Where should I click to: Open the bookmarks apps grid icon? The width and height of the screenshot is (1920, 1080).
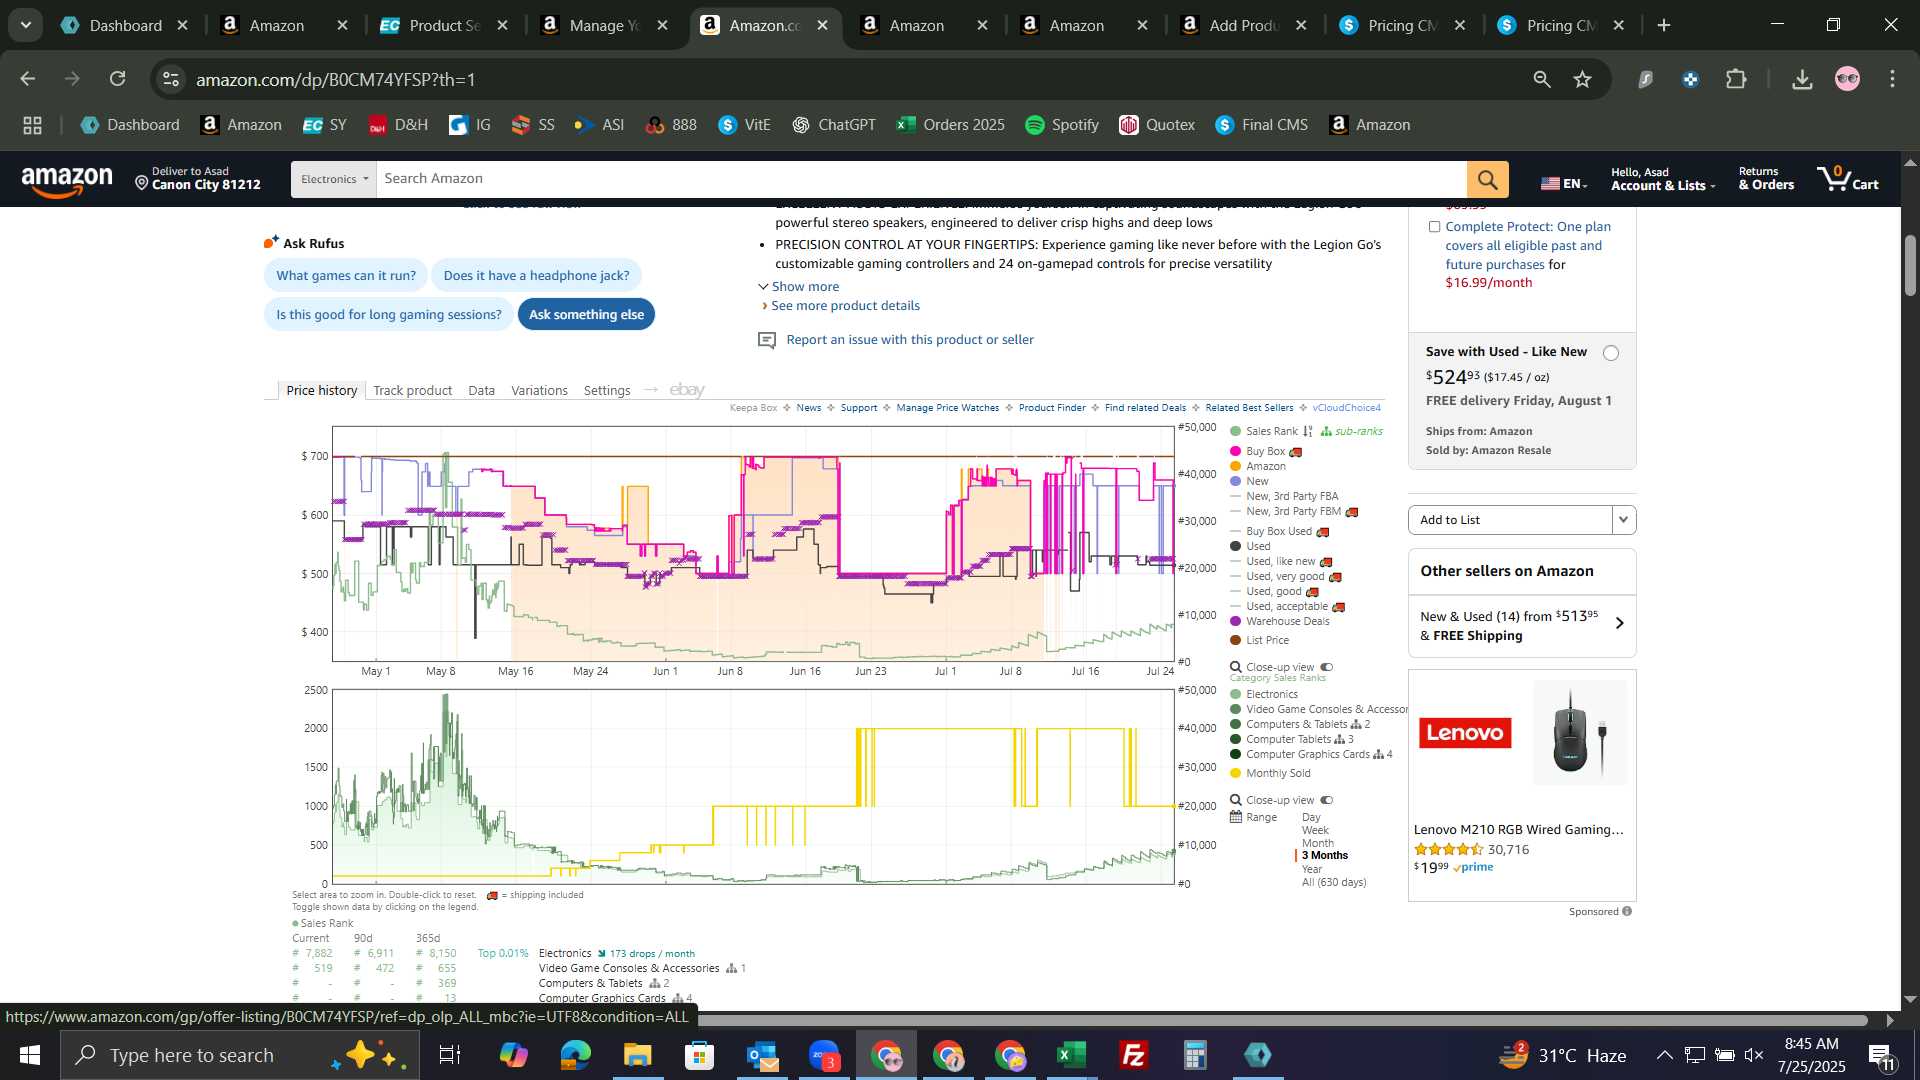coord(32,125)
